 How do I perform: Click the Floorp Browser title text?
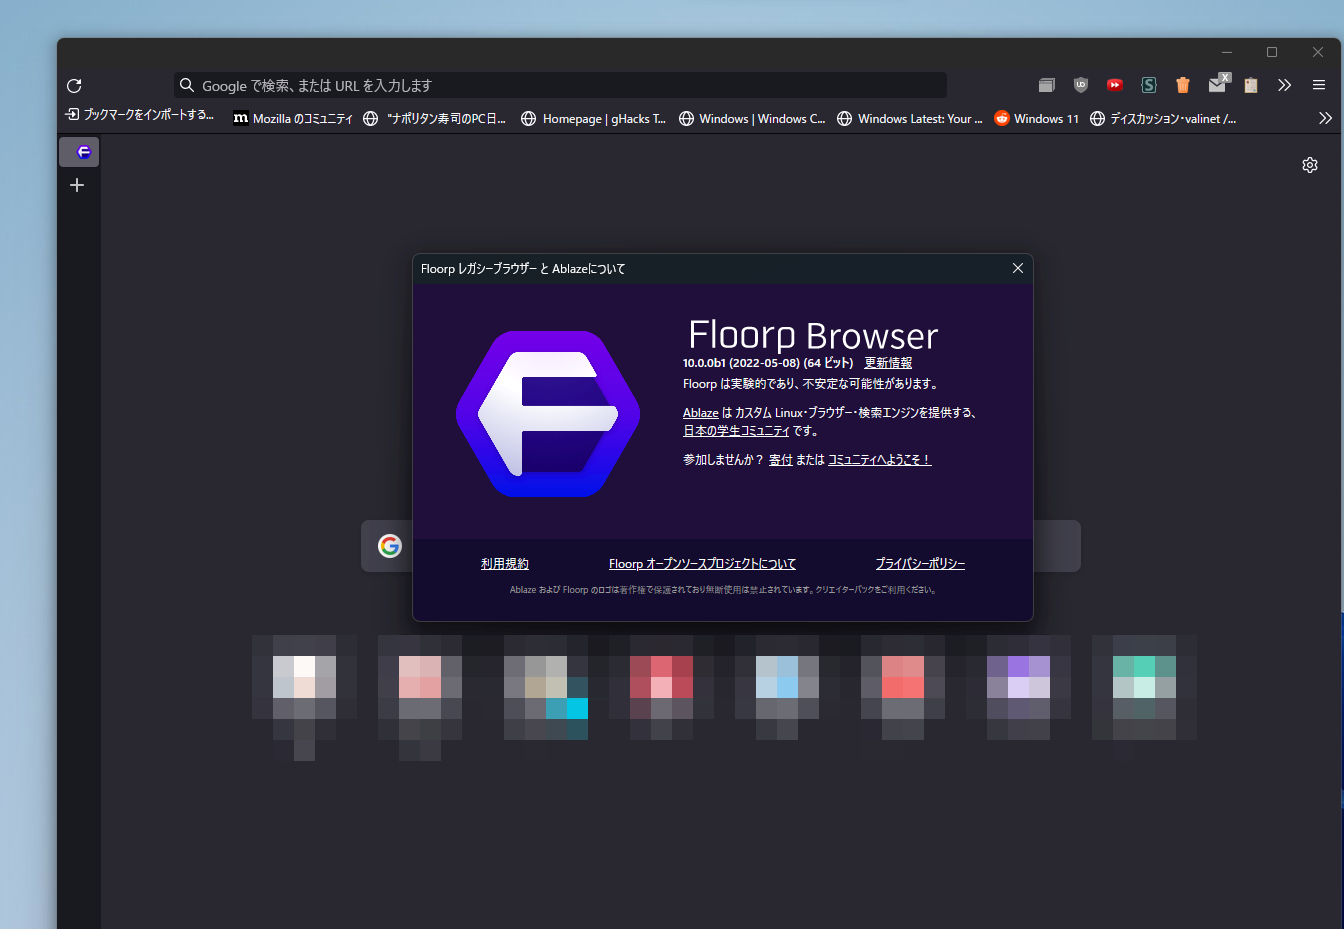[813, 335]
